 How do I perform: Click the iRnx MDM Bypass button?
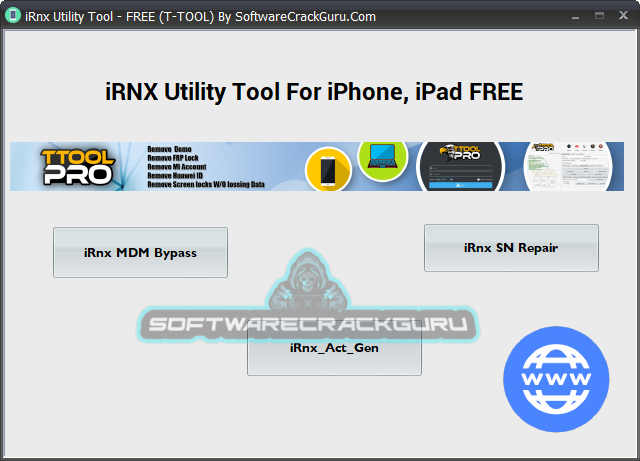coord(140,253)
